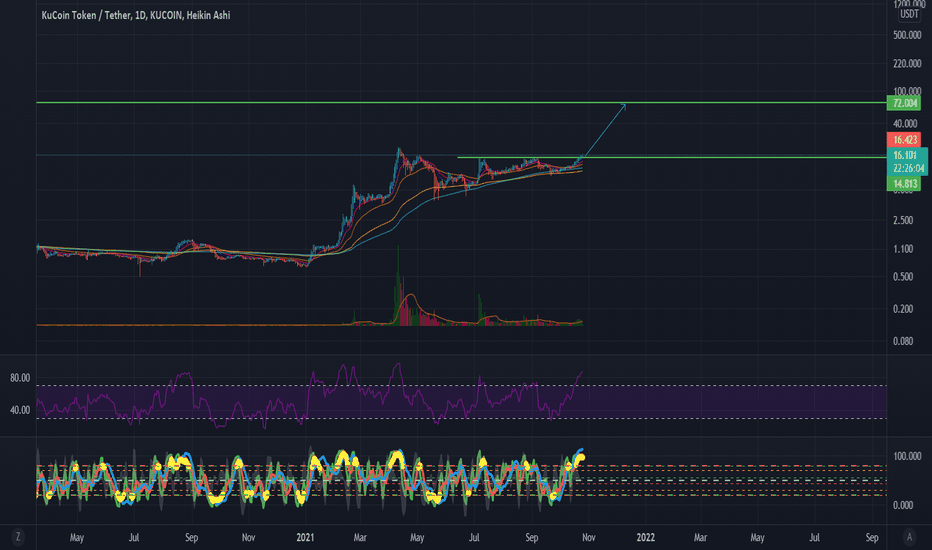The height and width of the screenshot is (550, 932).
Task: Click the 220.000 price axis value
Action: [907, 64]
